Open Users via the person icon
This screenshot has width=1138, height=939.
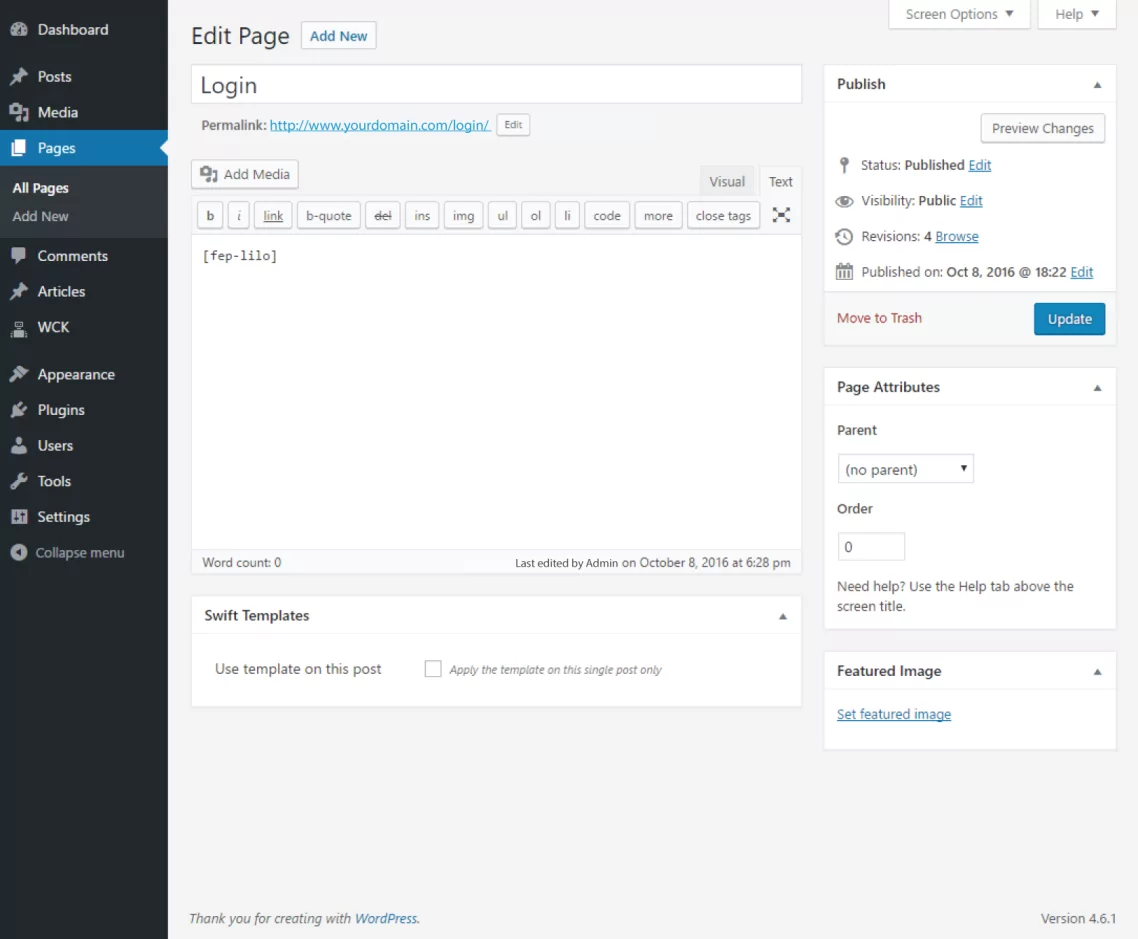click(18, 446)
